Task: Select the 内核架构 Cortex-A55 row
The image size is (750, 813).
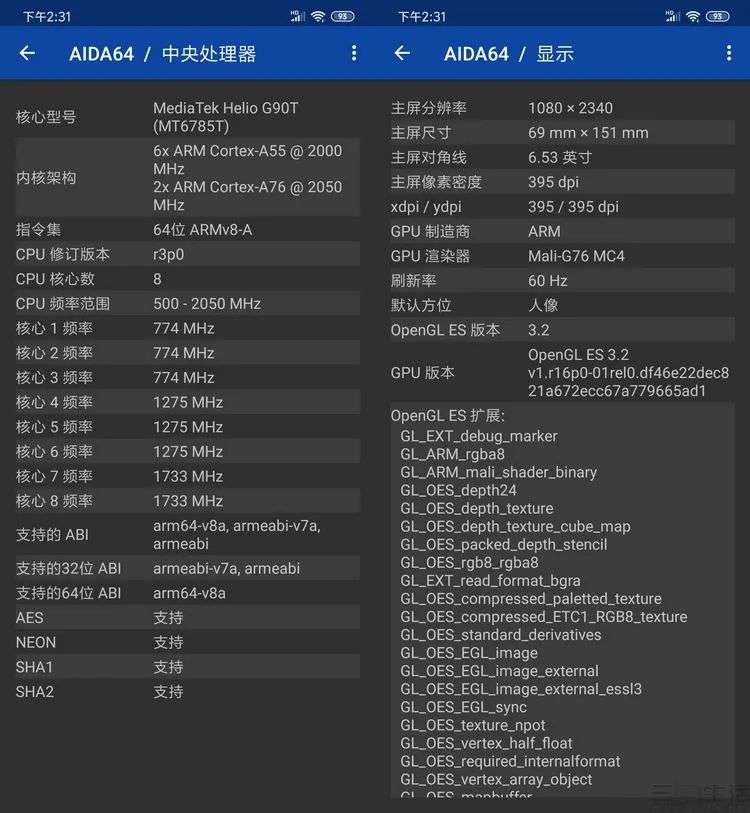Action: [188, 178]
